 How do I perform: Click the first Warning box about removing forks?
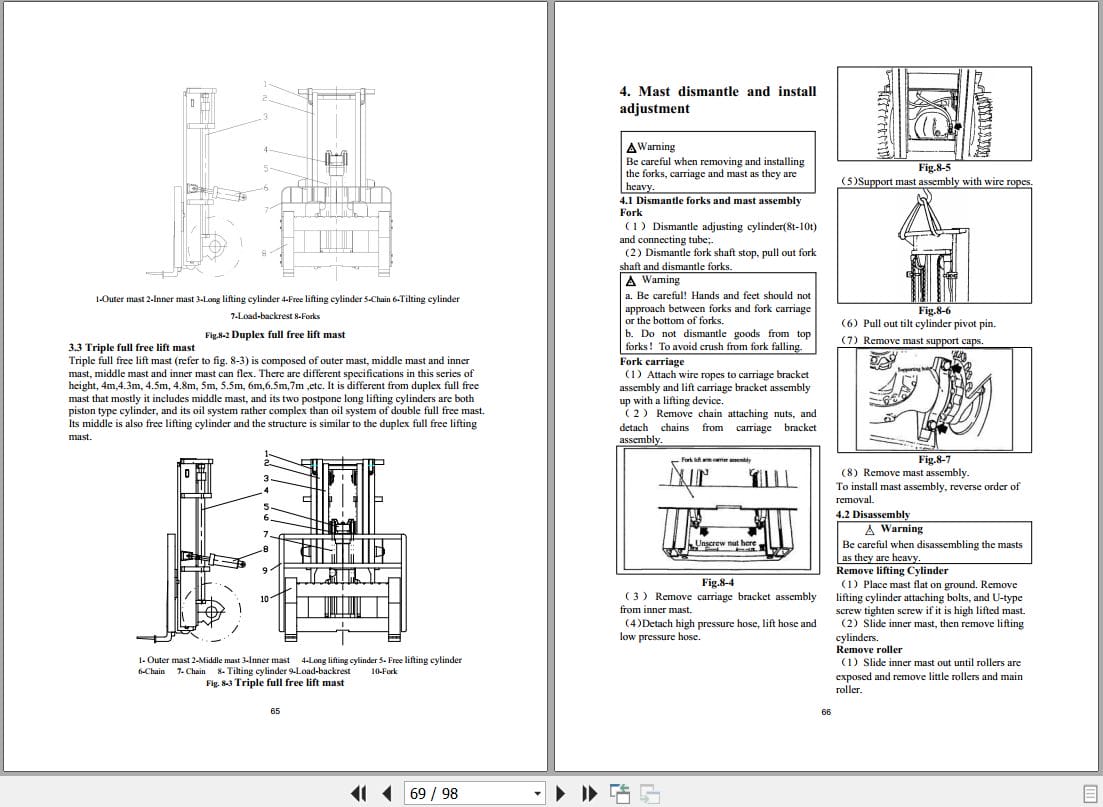pyautogui.click(x=718, y=162)
